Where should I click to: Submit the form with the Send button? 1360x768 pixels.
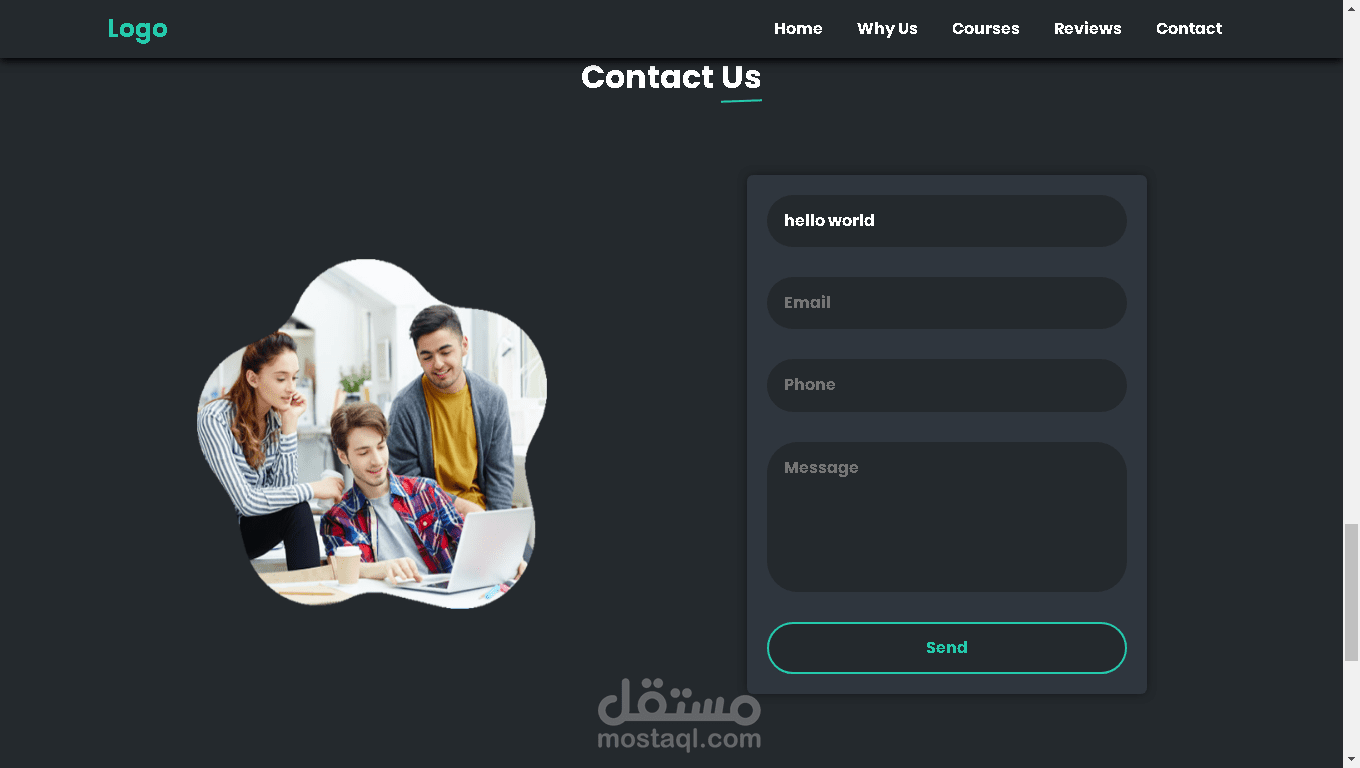click(x=946, y=648)
